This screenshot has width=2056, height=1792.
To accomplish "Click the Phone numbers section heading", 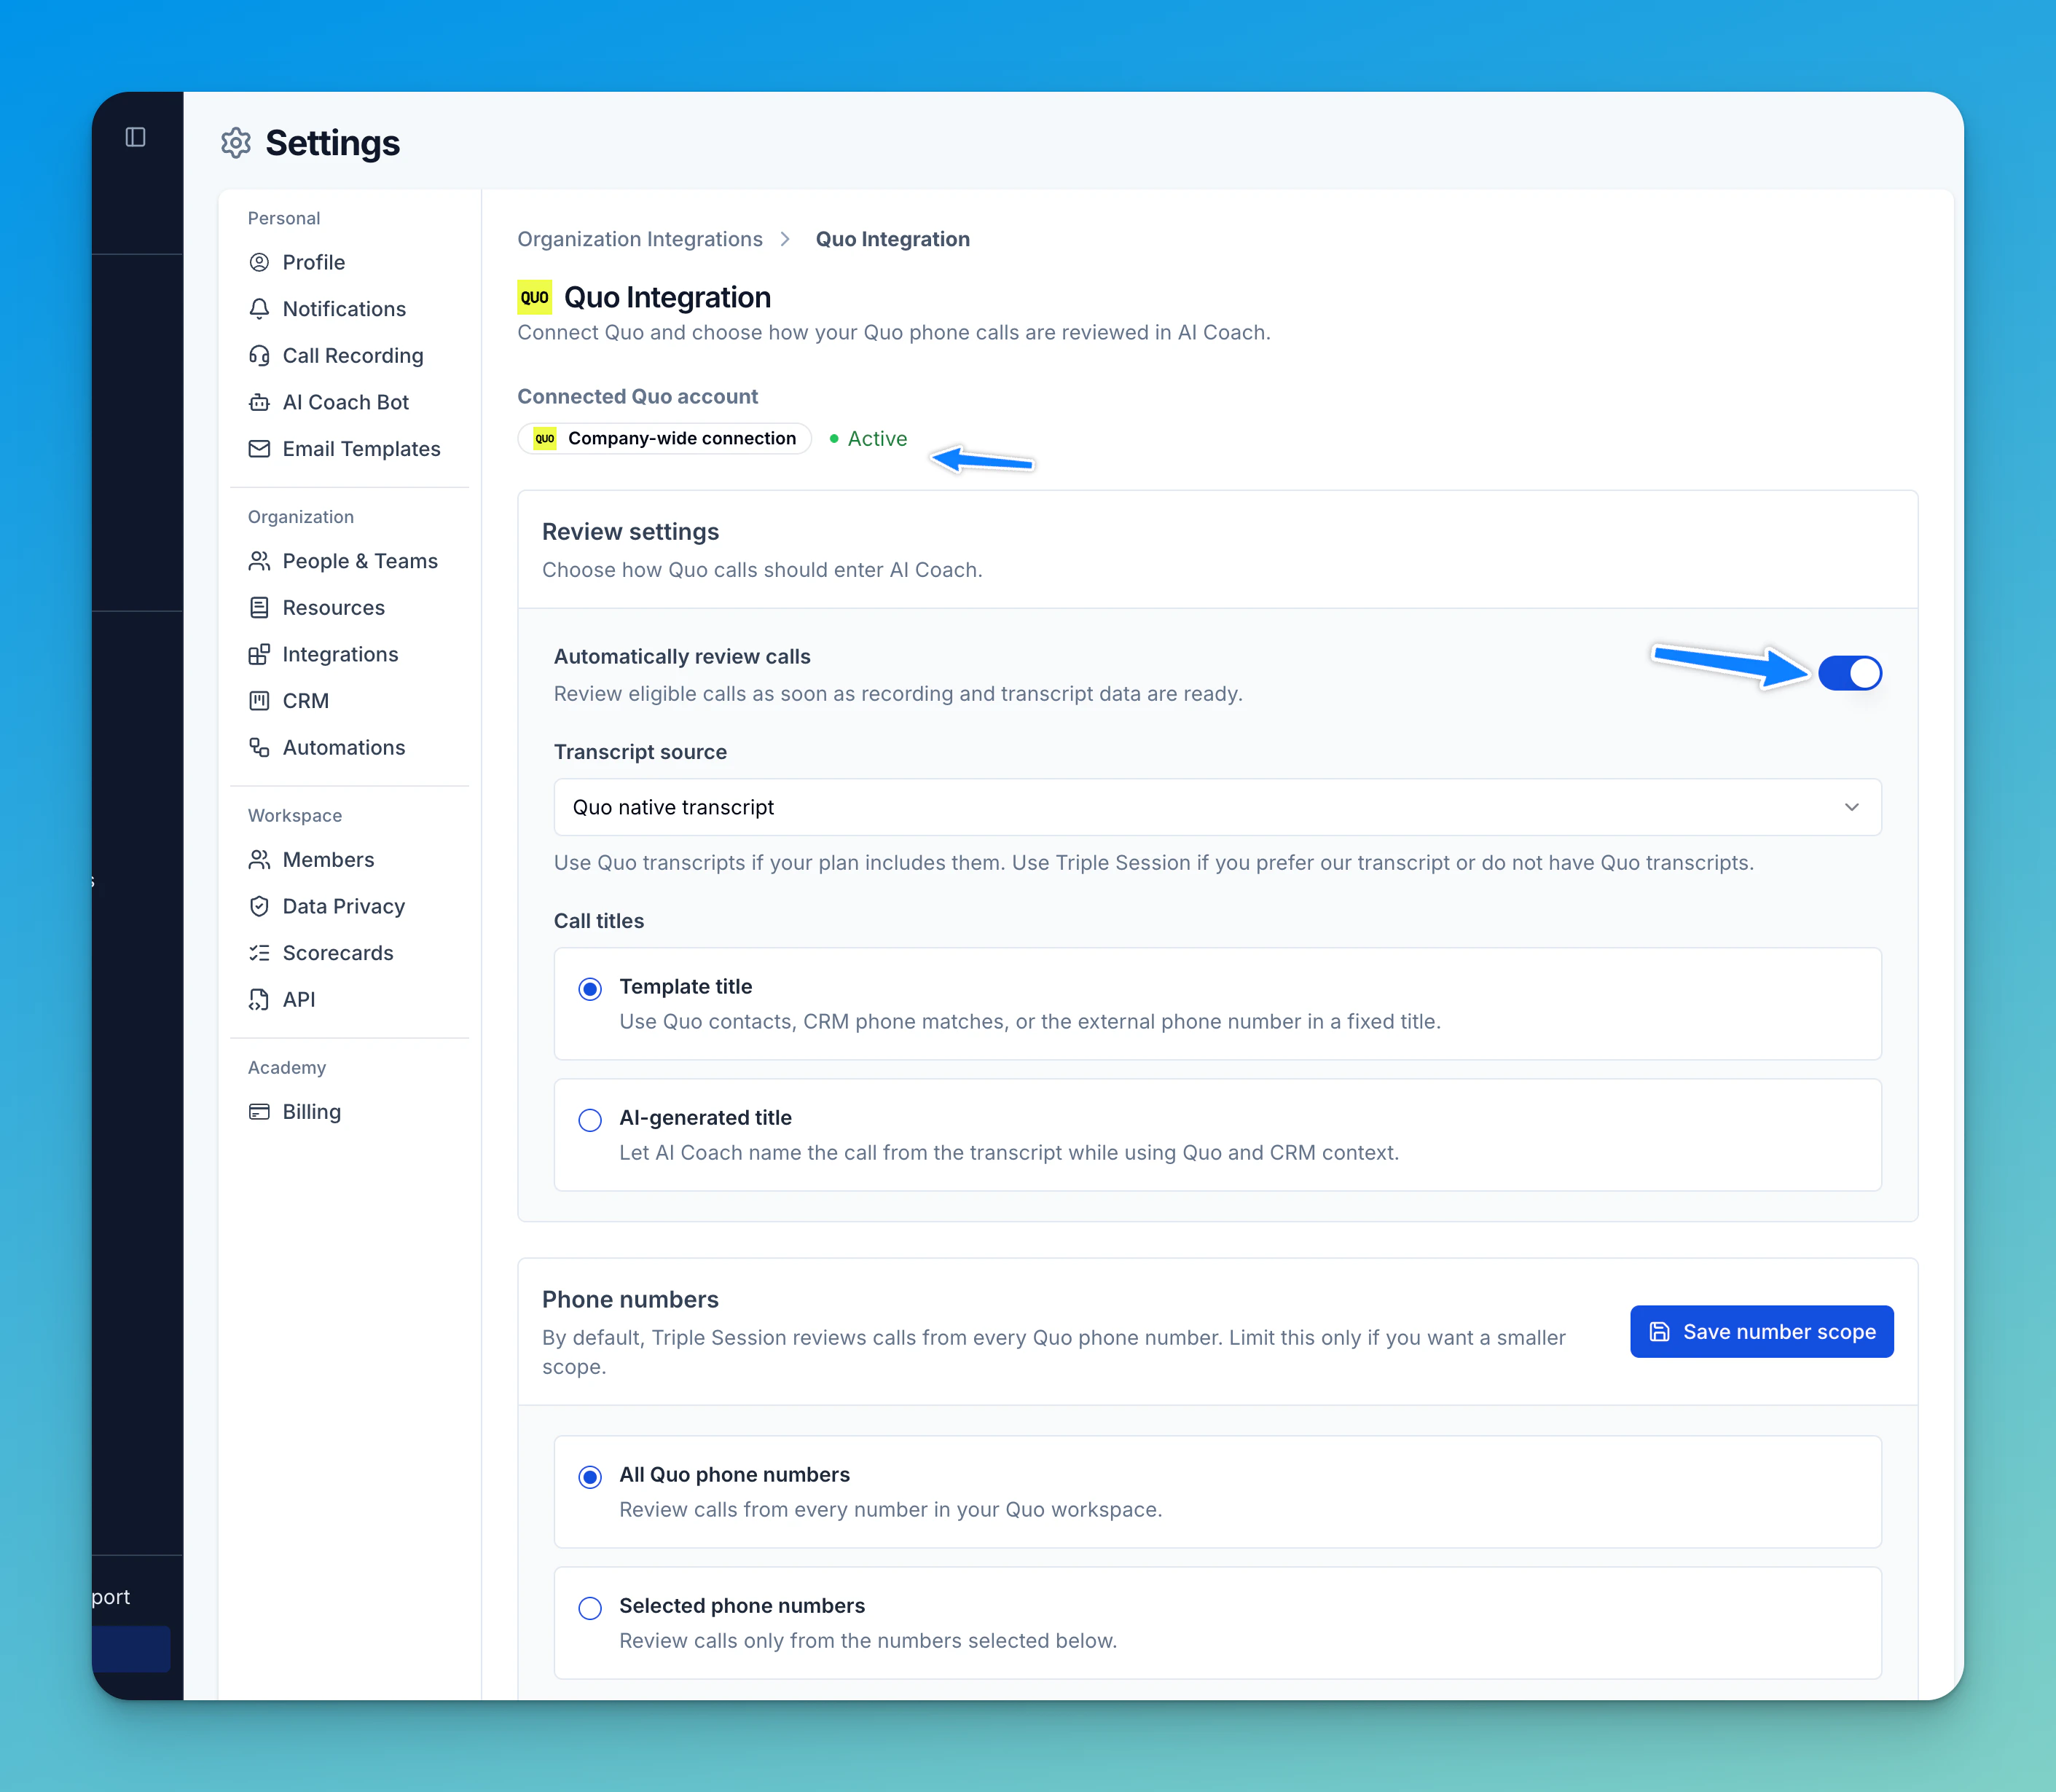I will tap(630, 1299).
